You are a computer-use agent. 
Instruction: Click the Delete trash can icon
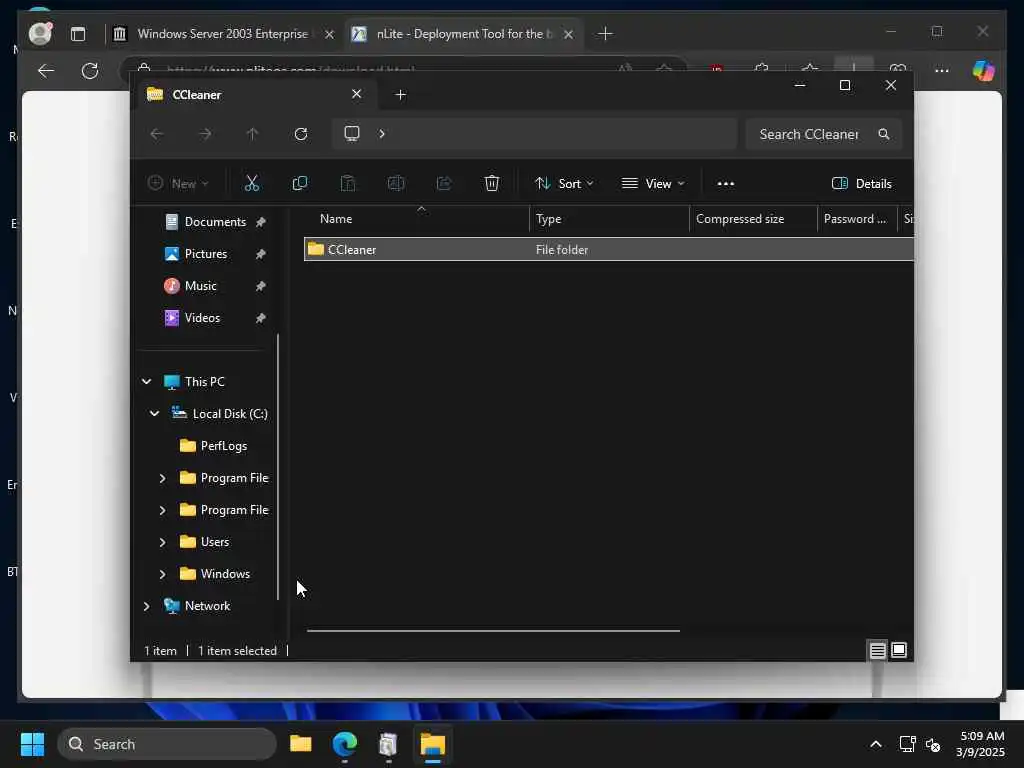click(x=492, y=184)
